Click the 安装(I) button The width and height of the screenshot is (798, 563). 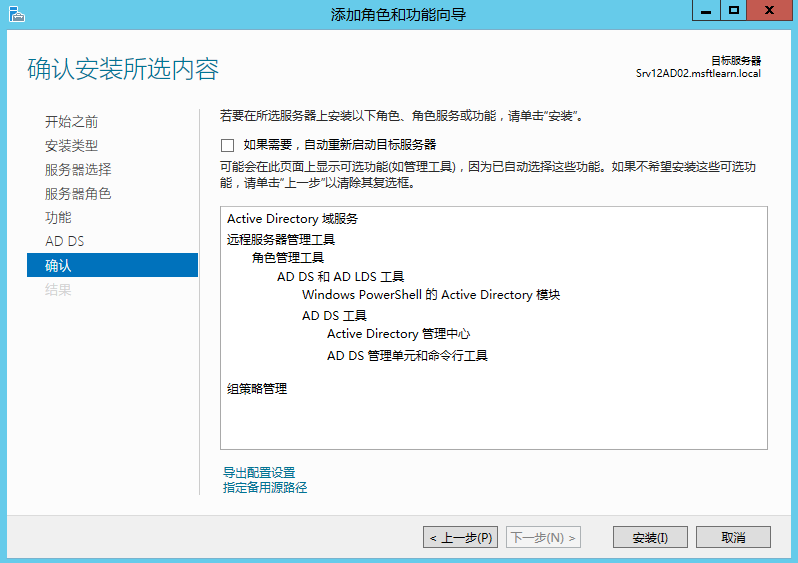pos(650,538)
